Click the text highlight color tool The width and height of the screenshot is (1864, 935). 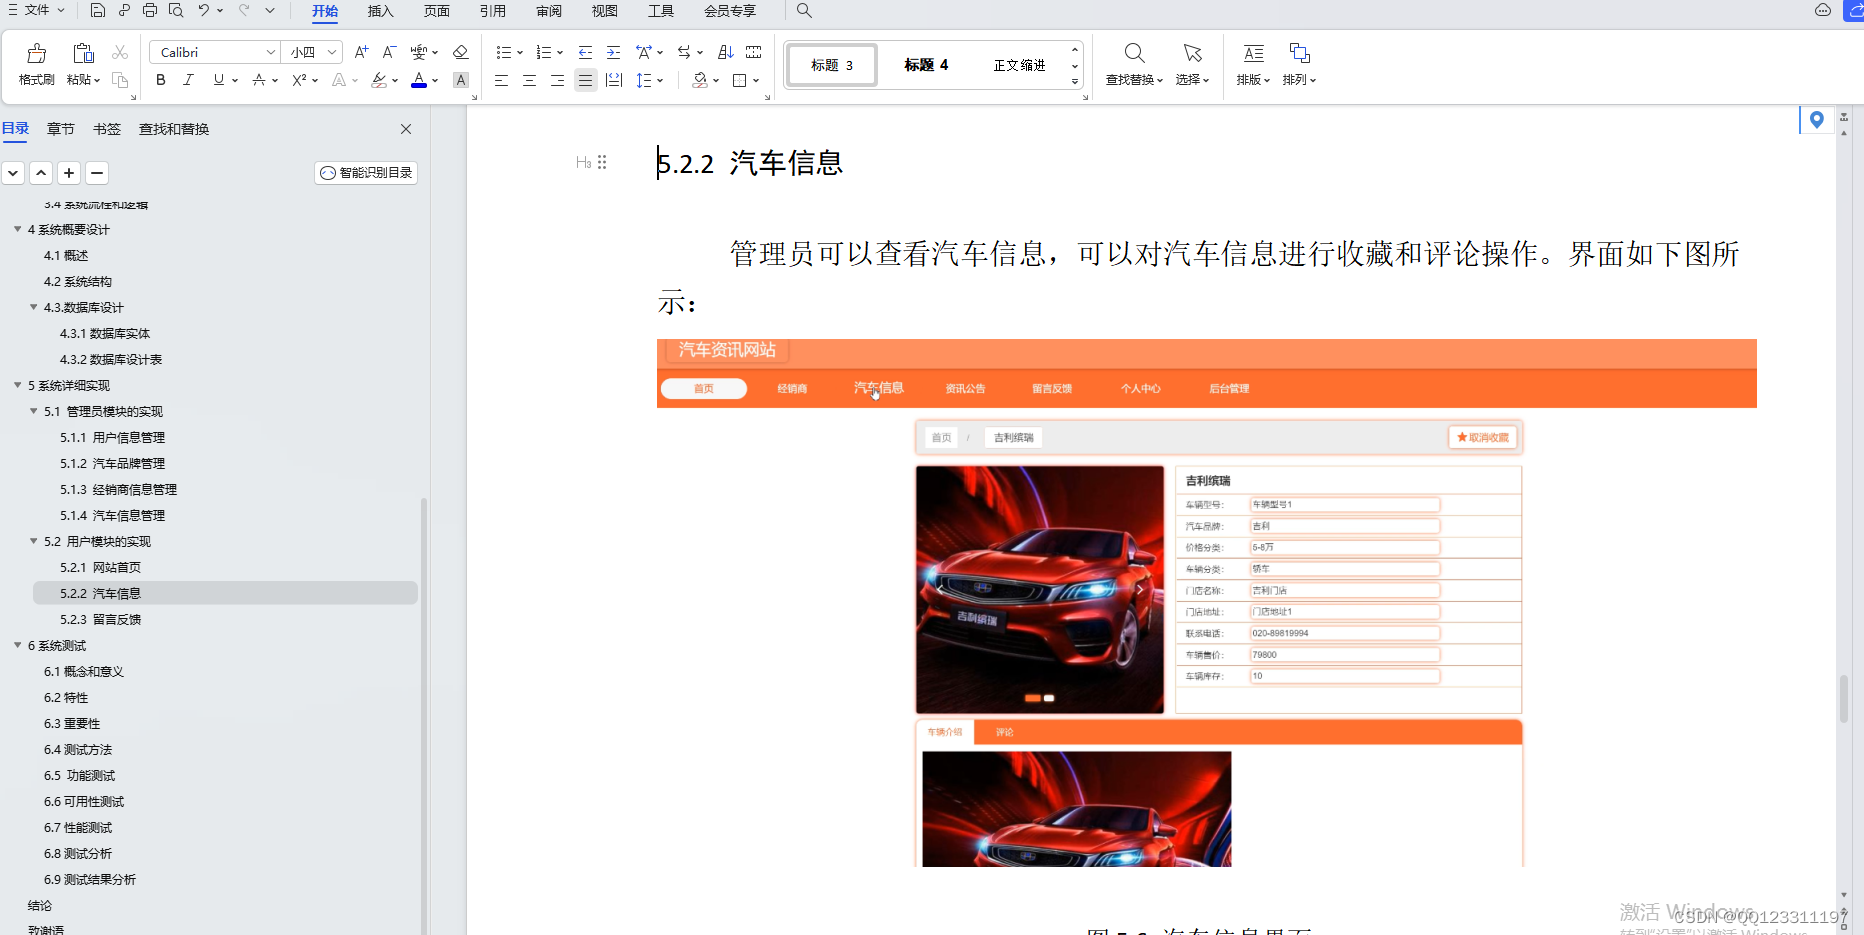tap(379, 80)
